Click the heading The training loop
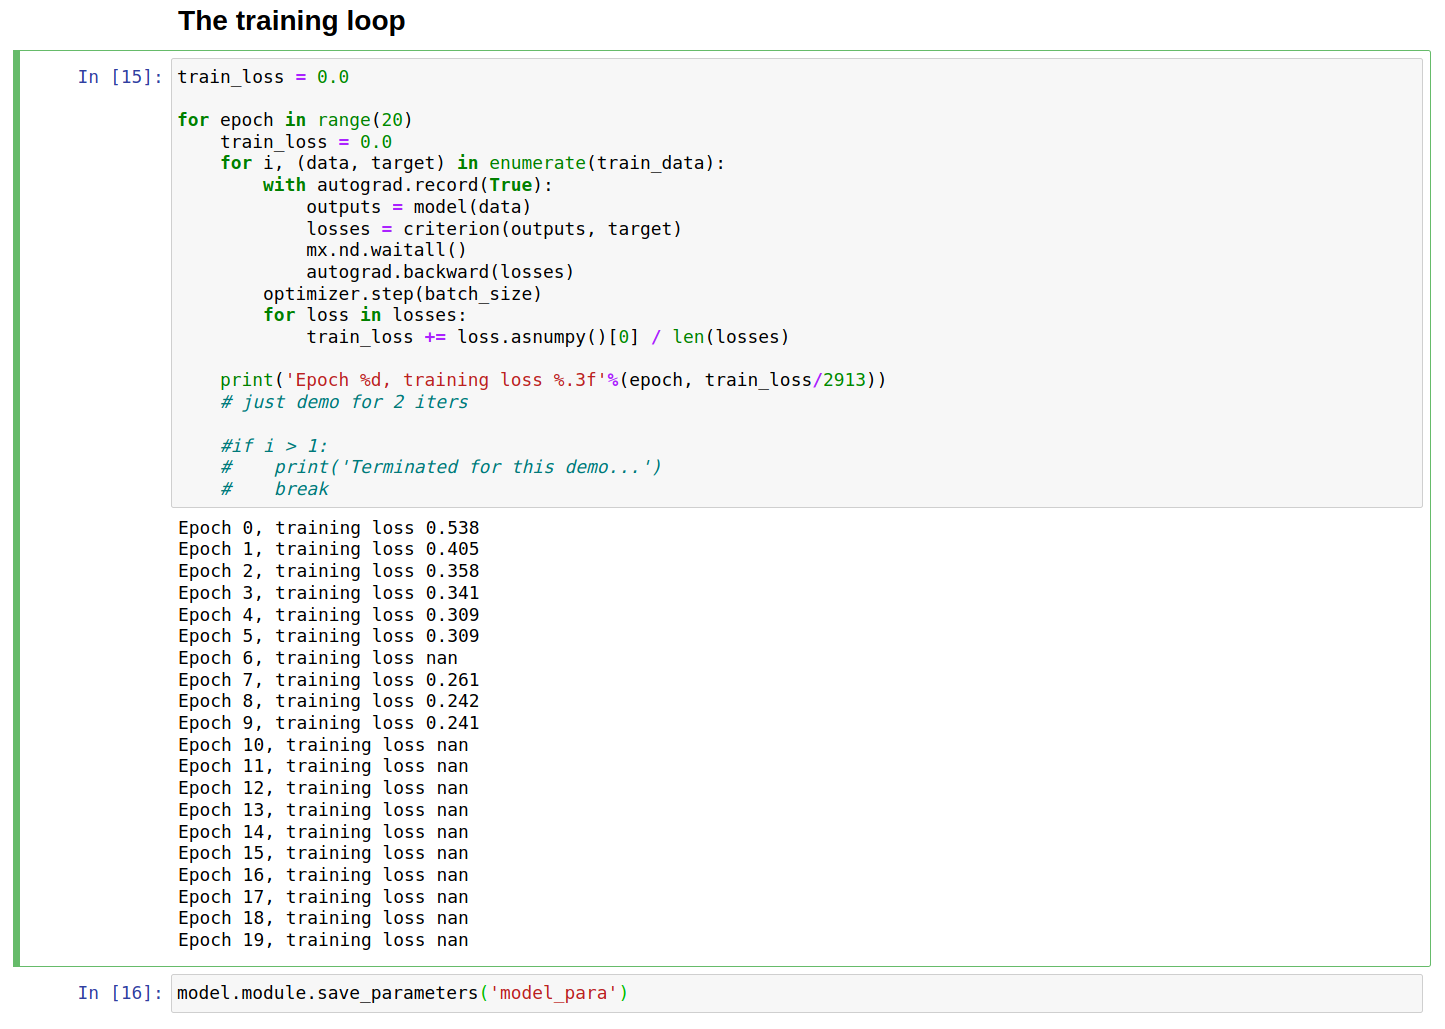Viewport: 1445px width, 1029px height. 291,20
